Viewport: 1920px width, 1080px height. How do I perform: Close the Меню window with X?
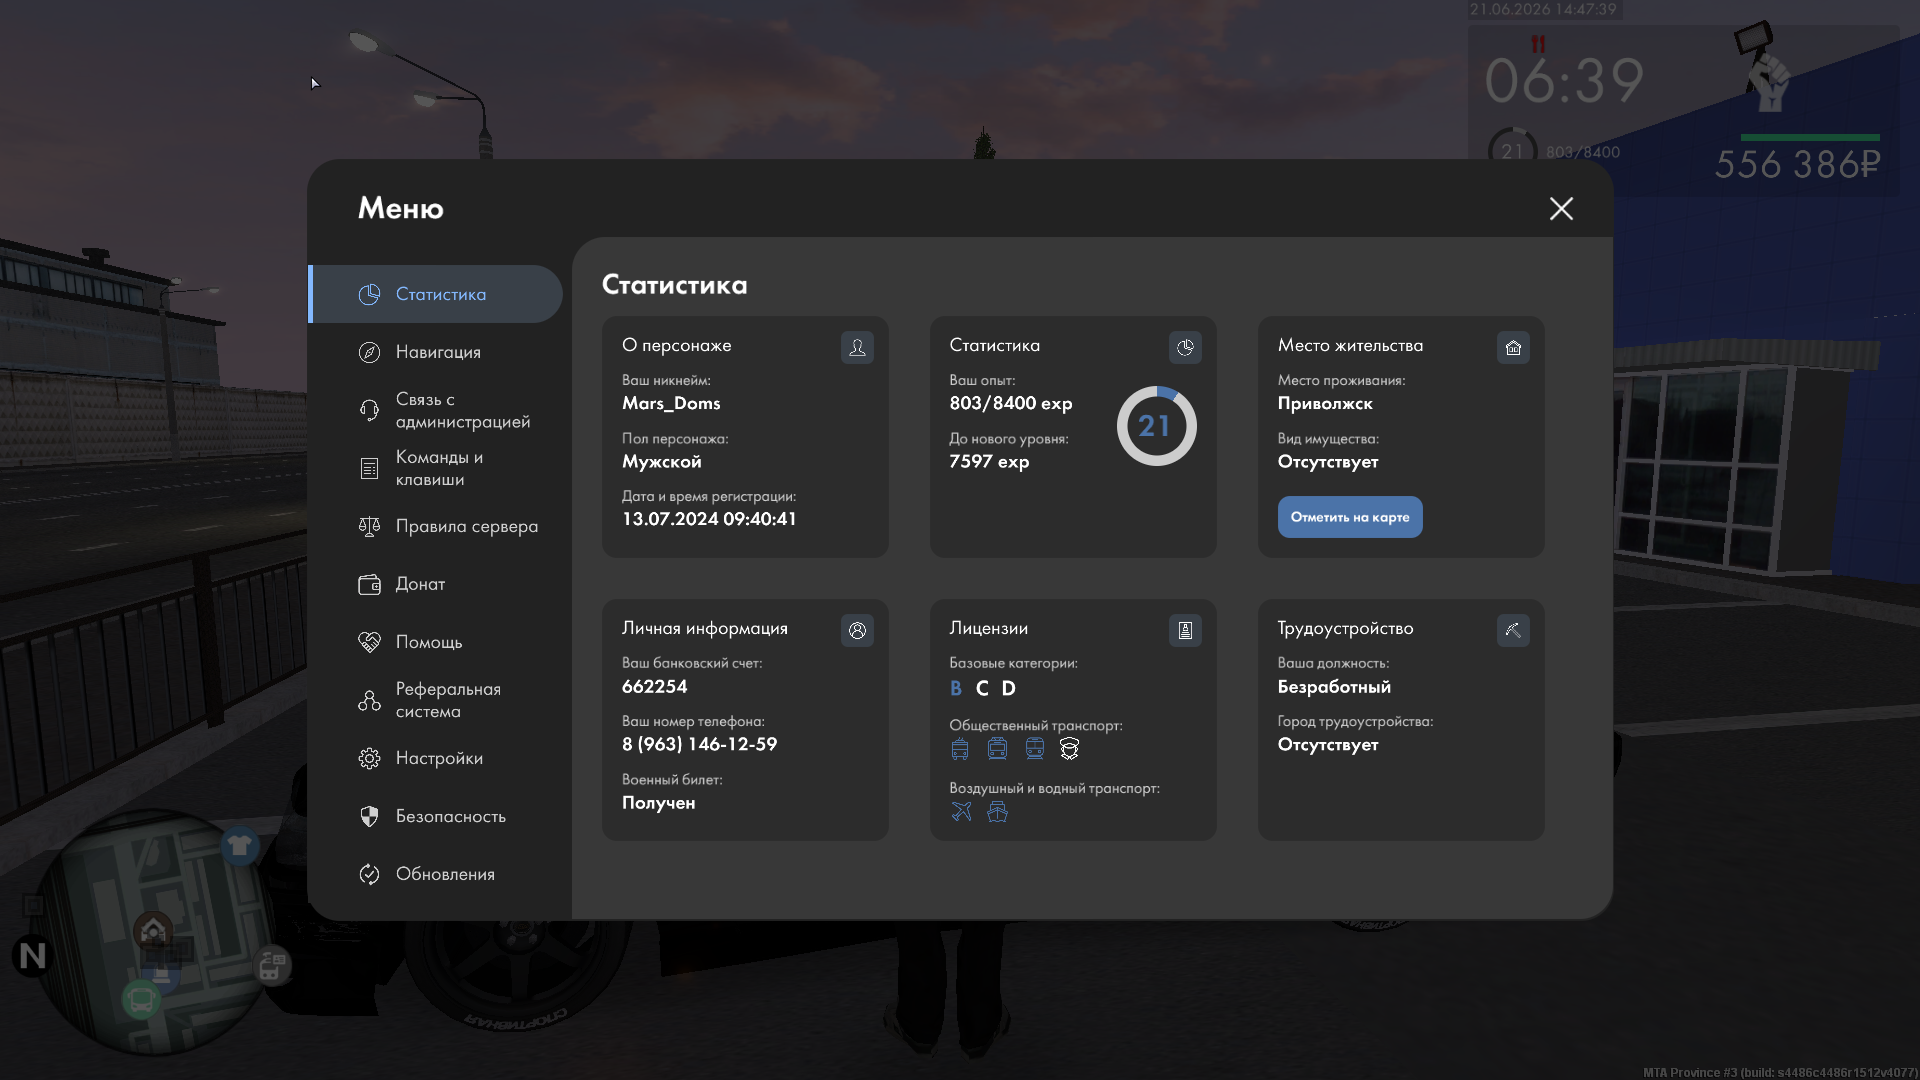[x=1561, y=208]
